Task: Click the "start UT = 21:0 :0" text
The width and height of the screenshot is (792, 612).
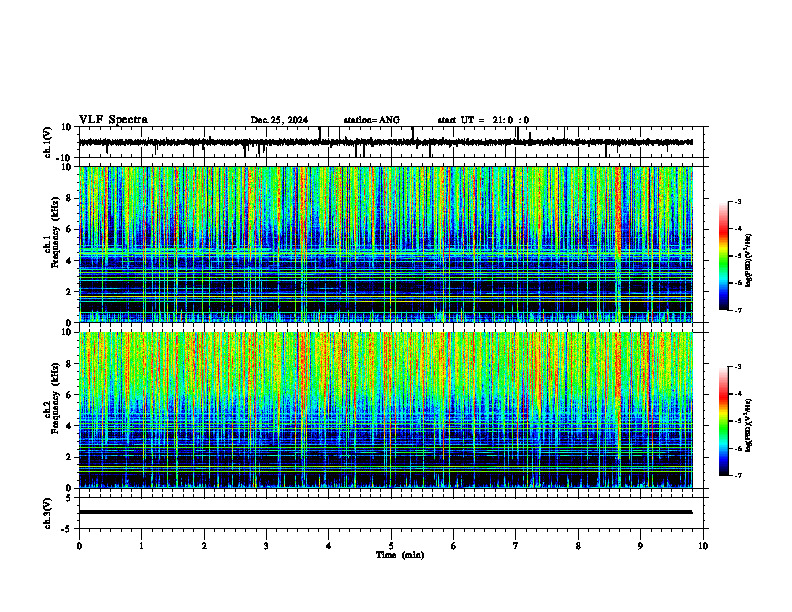Action: (x=483, y=120)
